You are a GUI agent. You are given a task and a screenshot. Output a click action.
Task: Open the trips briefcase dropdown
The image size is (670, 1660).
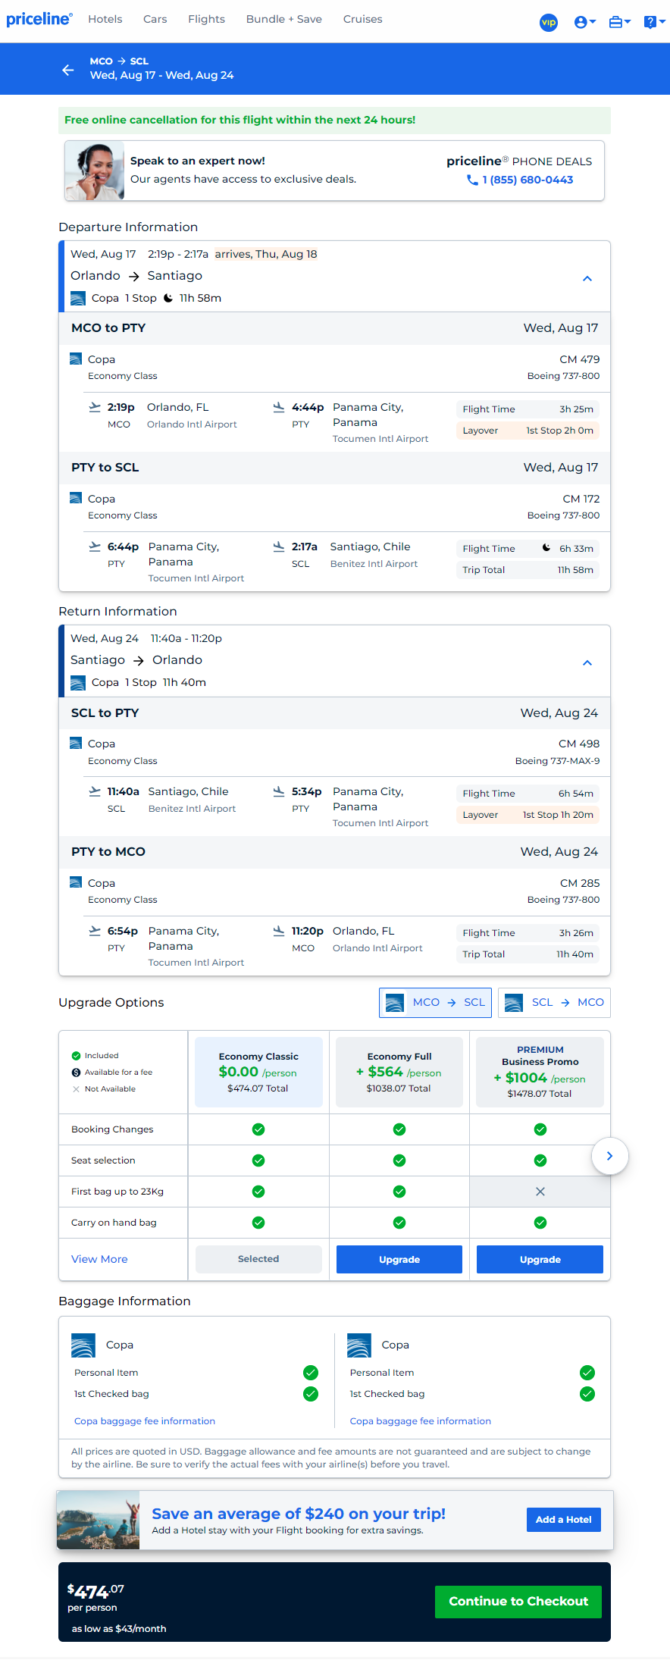[x=619, y=22]
